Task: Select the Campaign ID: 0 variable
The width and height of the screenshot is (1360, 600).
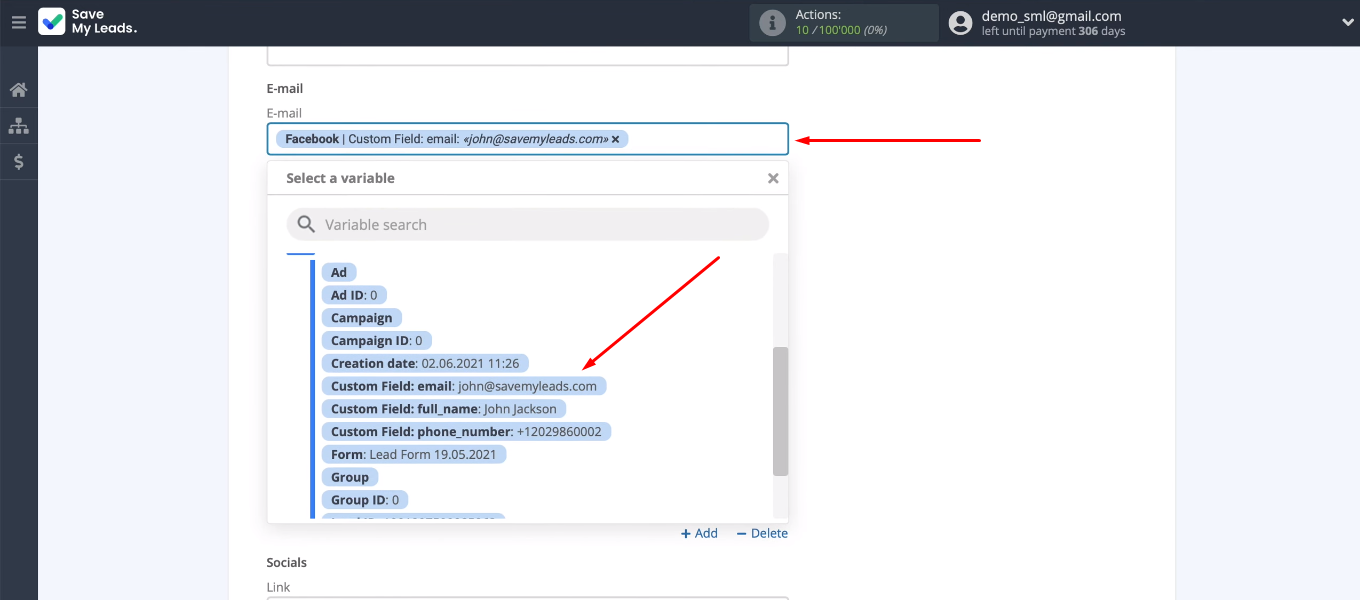Action: [377, 341]
